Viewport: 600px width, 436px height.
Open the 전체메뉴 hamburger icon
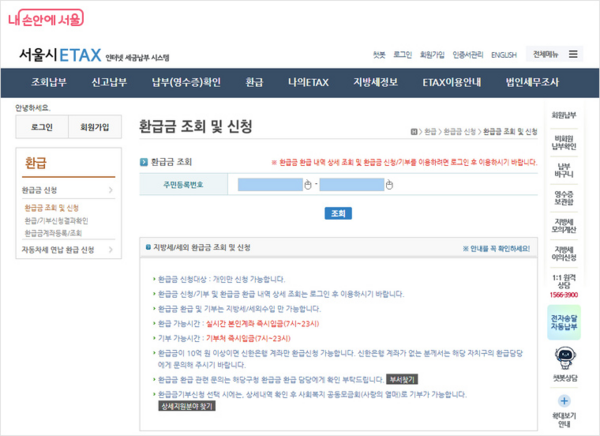coord(573,54)
